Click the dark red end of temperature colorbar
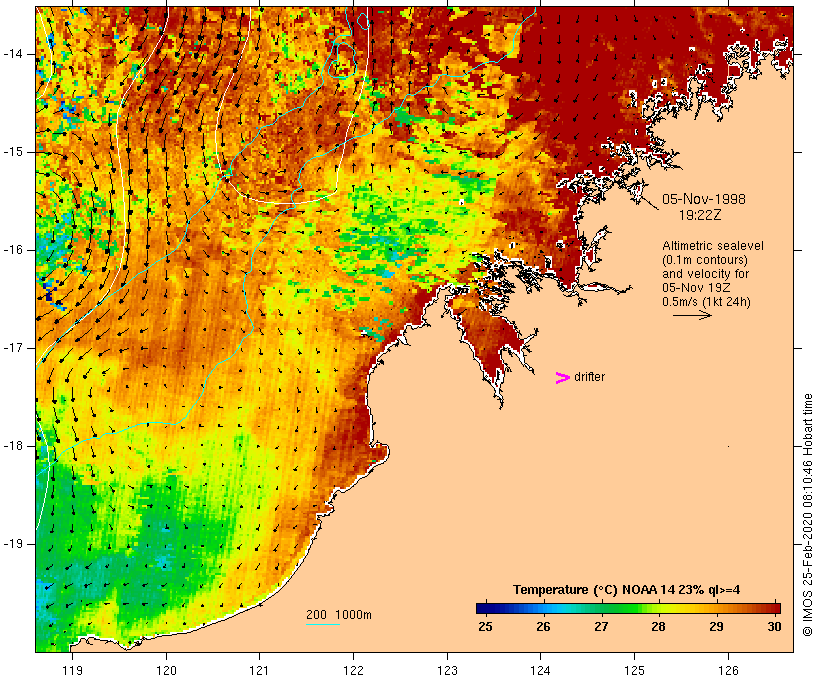The height and width of the screenshot is (680, 820). [x=775, y=608]
